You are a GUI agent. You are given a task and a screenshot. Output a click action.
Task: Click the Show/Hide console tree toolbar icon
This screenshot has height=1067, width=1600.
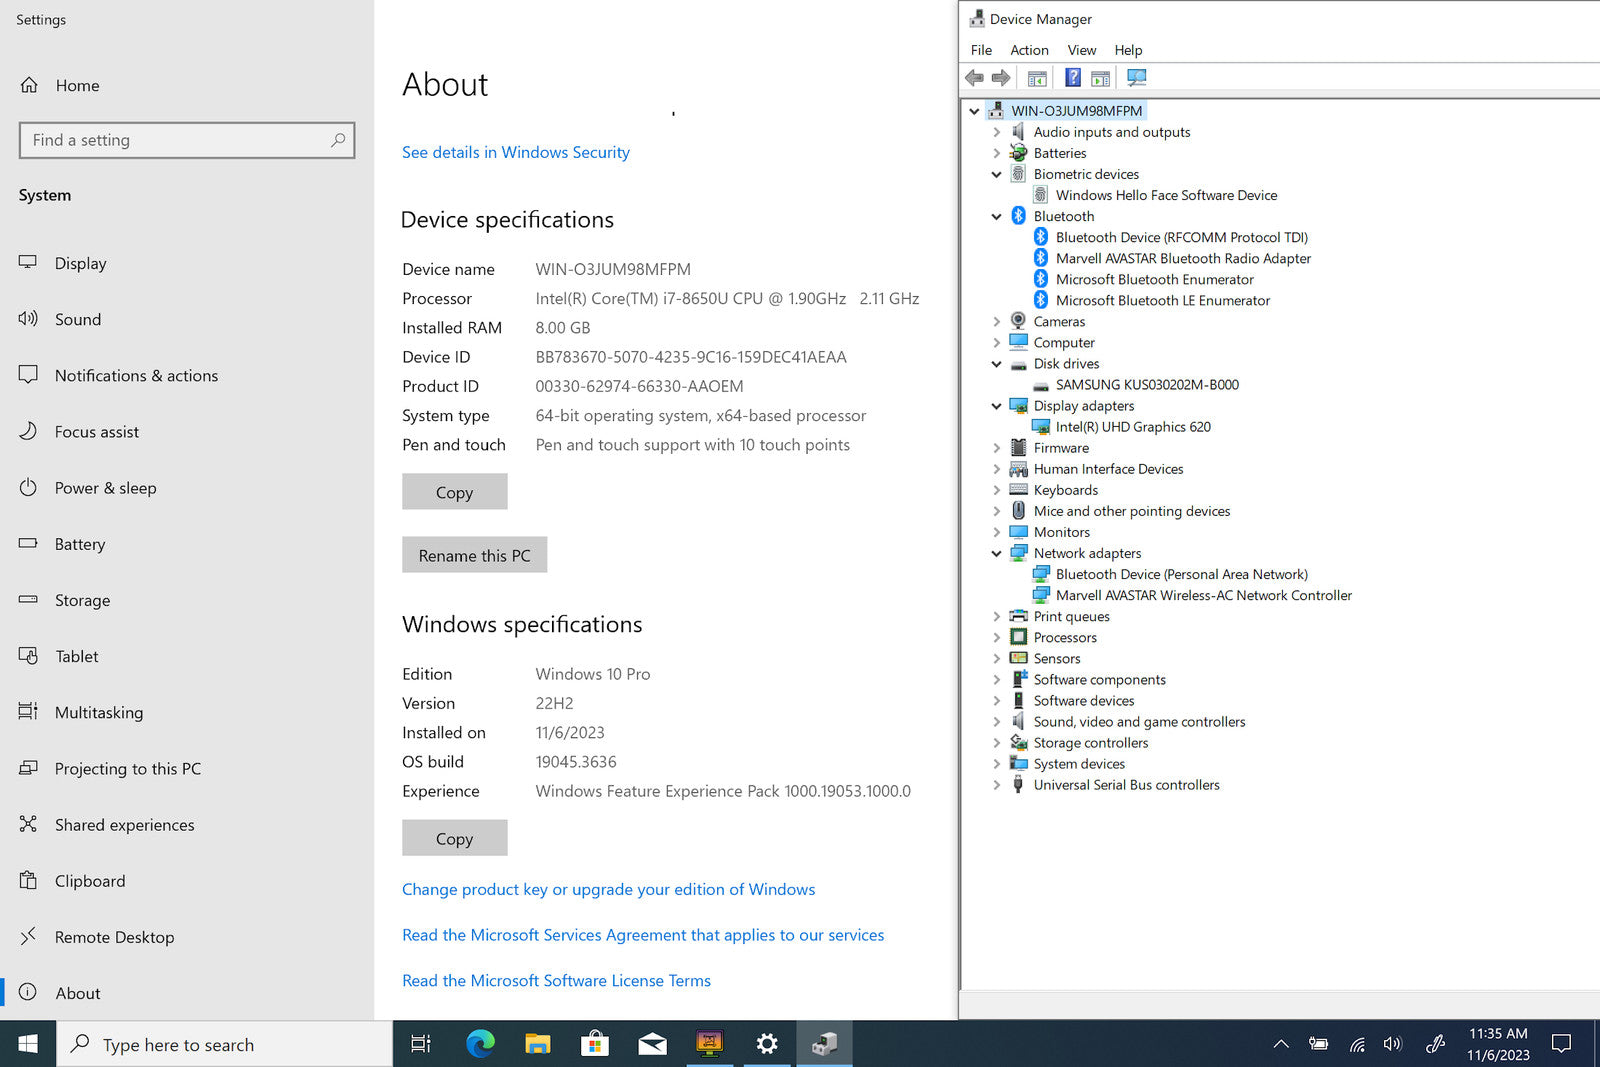(1037, 78)
